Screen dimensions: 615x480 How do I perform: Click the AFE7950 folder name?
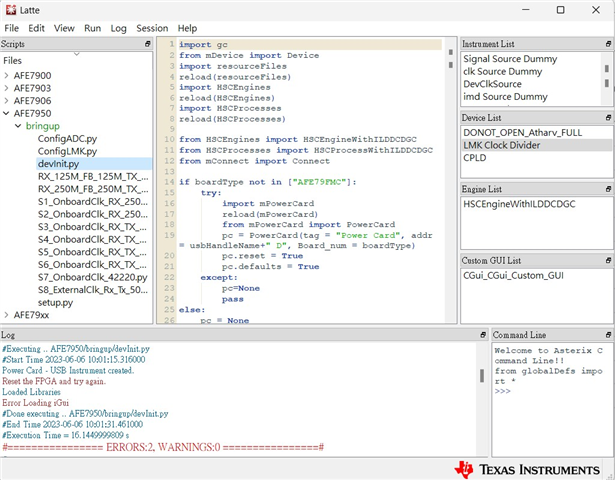[x=32, y=113]
